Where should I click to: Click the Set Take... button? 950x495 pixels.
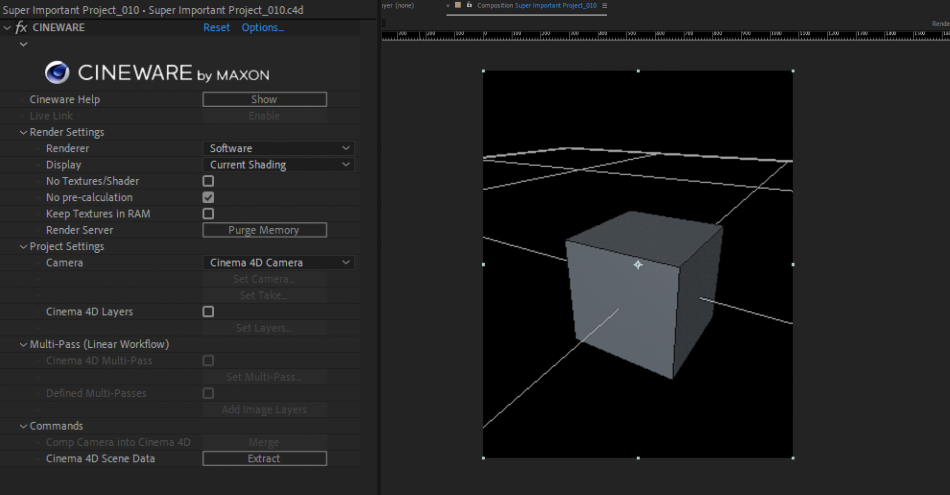coord(265,296)
